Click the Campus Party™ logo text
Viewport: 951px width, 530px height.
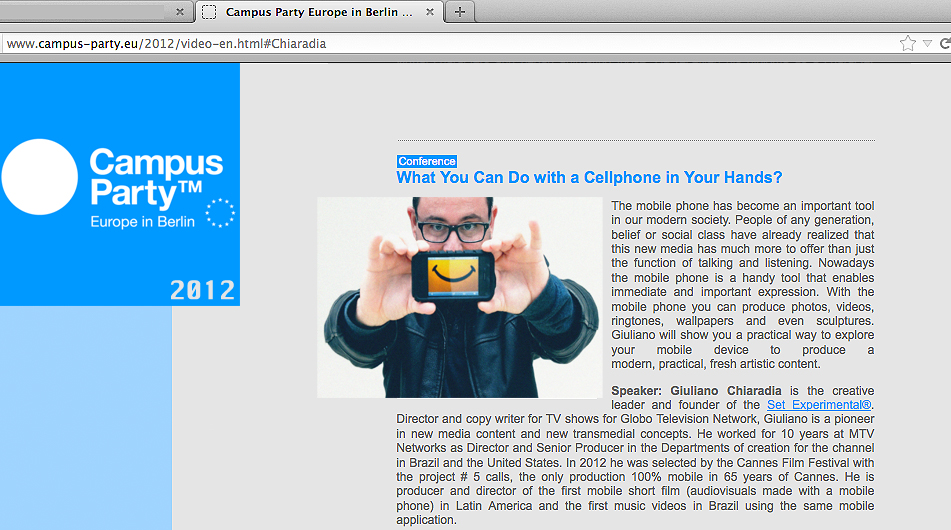(x=155, y=176)
